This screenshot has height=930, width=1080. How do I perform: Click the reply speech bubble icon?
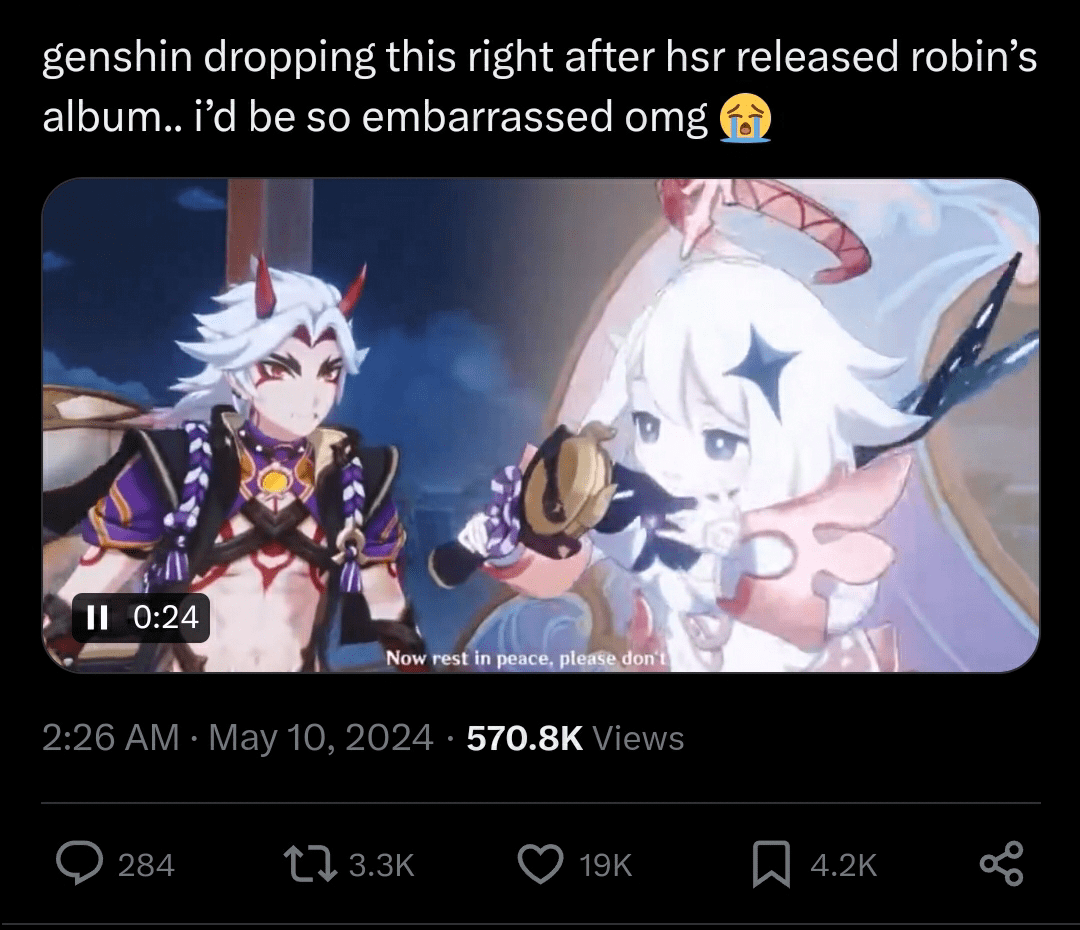pos(81,863)
